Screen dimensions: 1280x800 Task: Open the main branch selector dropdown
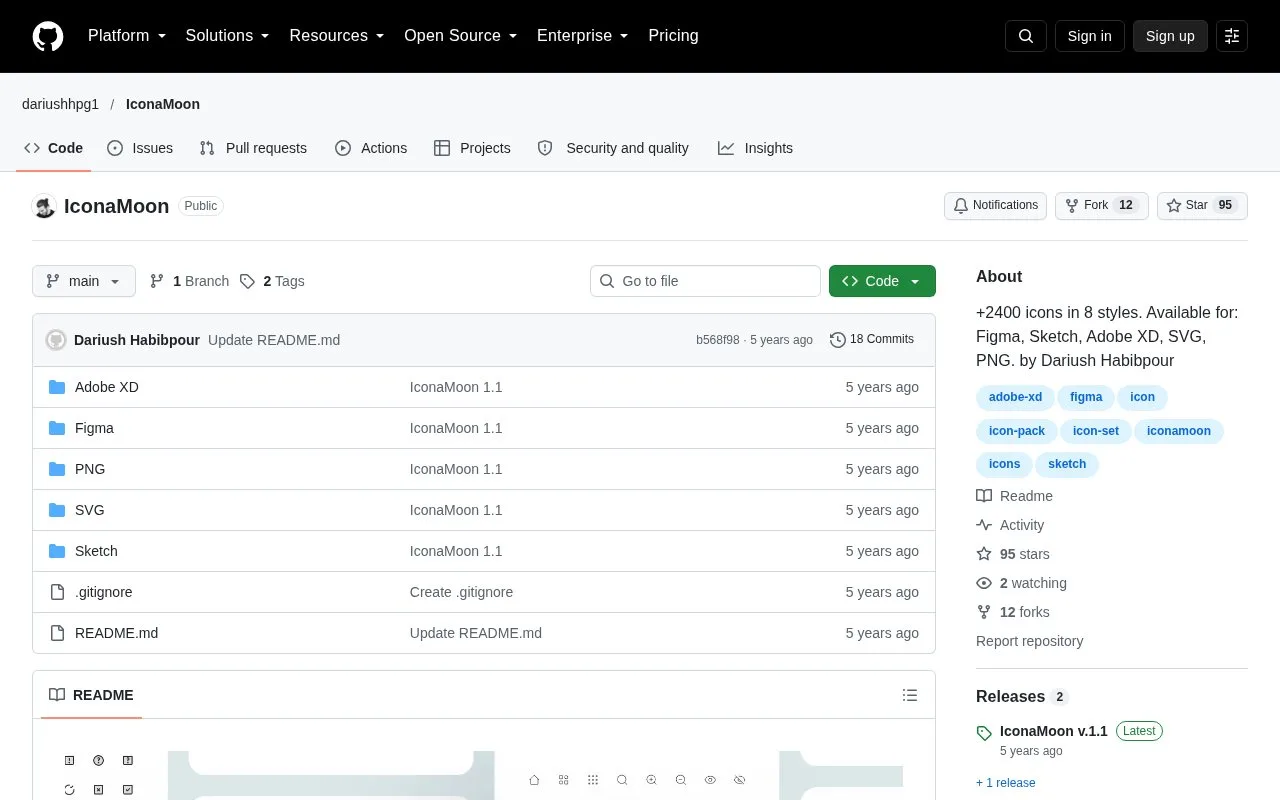84,281
